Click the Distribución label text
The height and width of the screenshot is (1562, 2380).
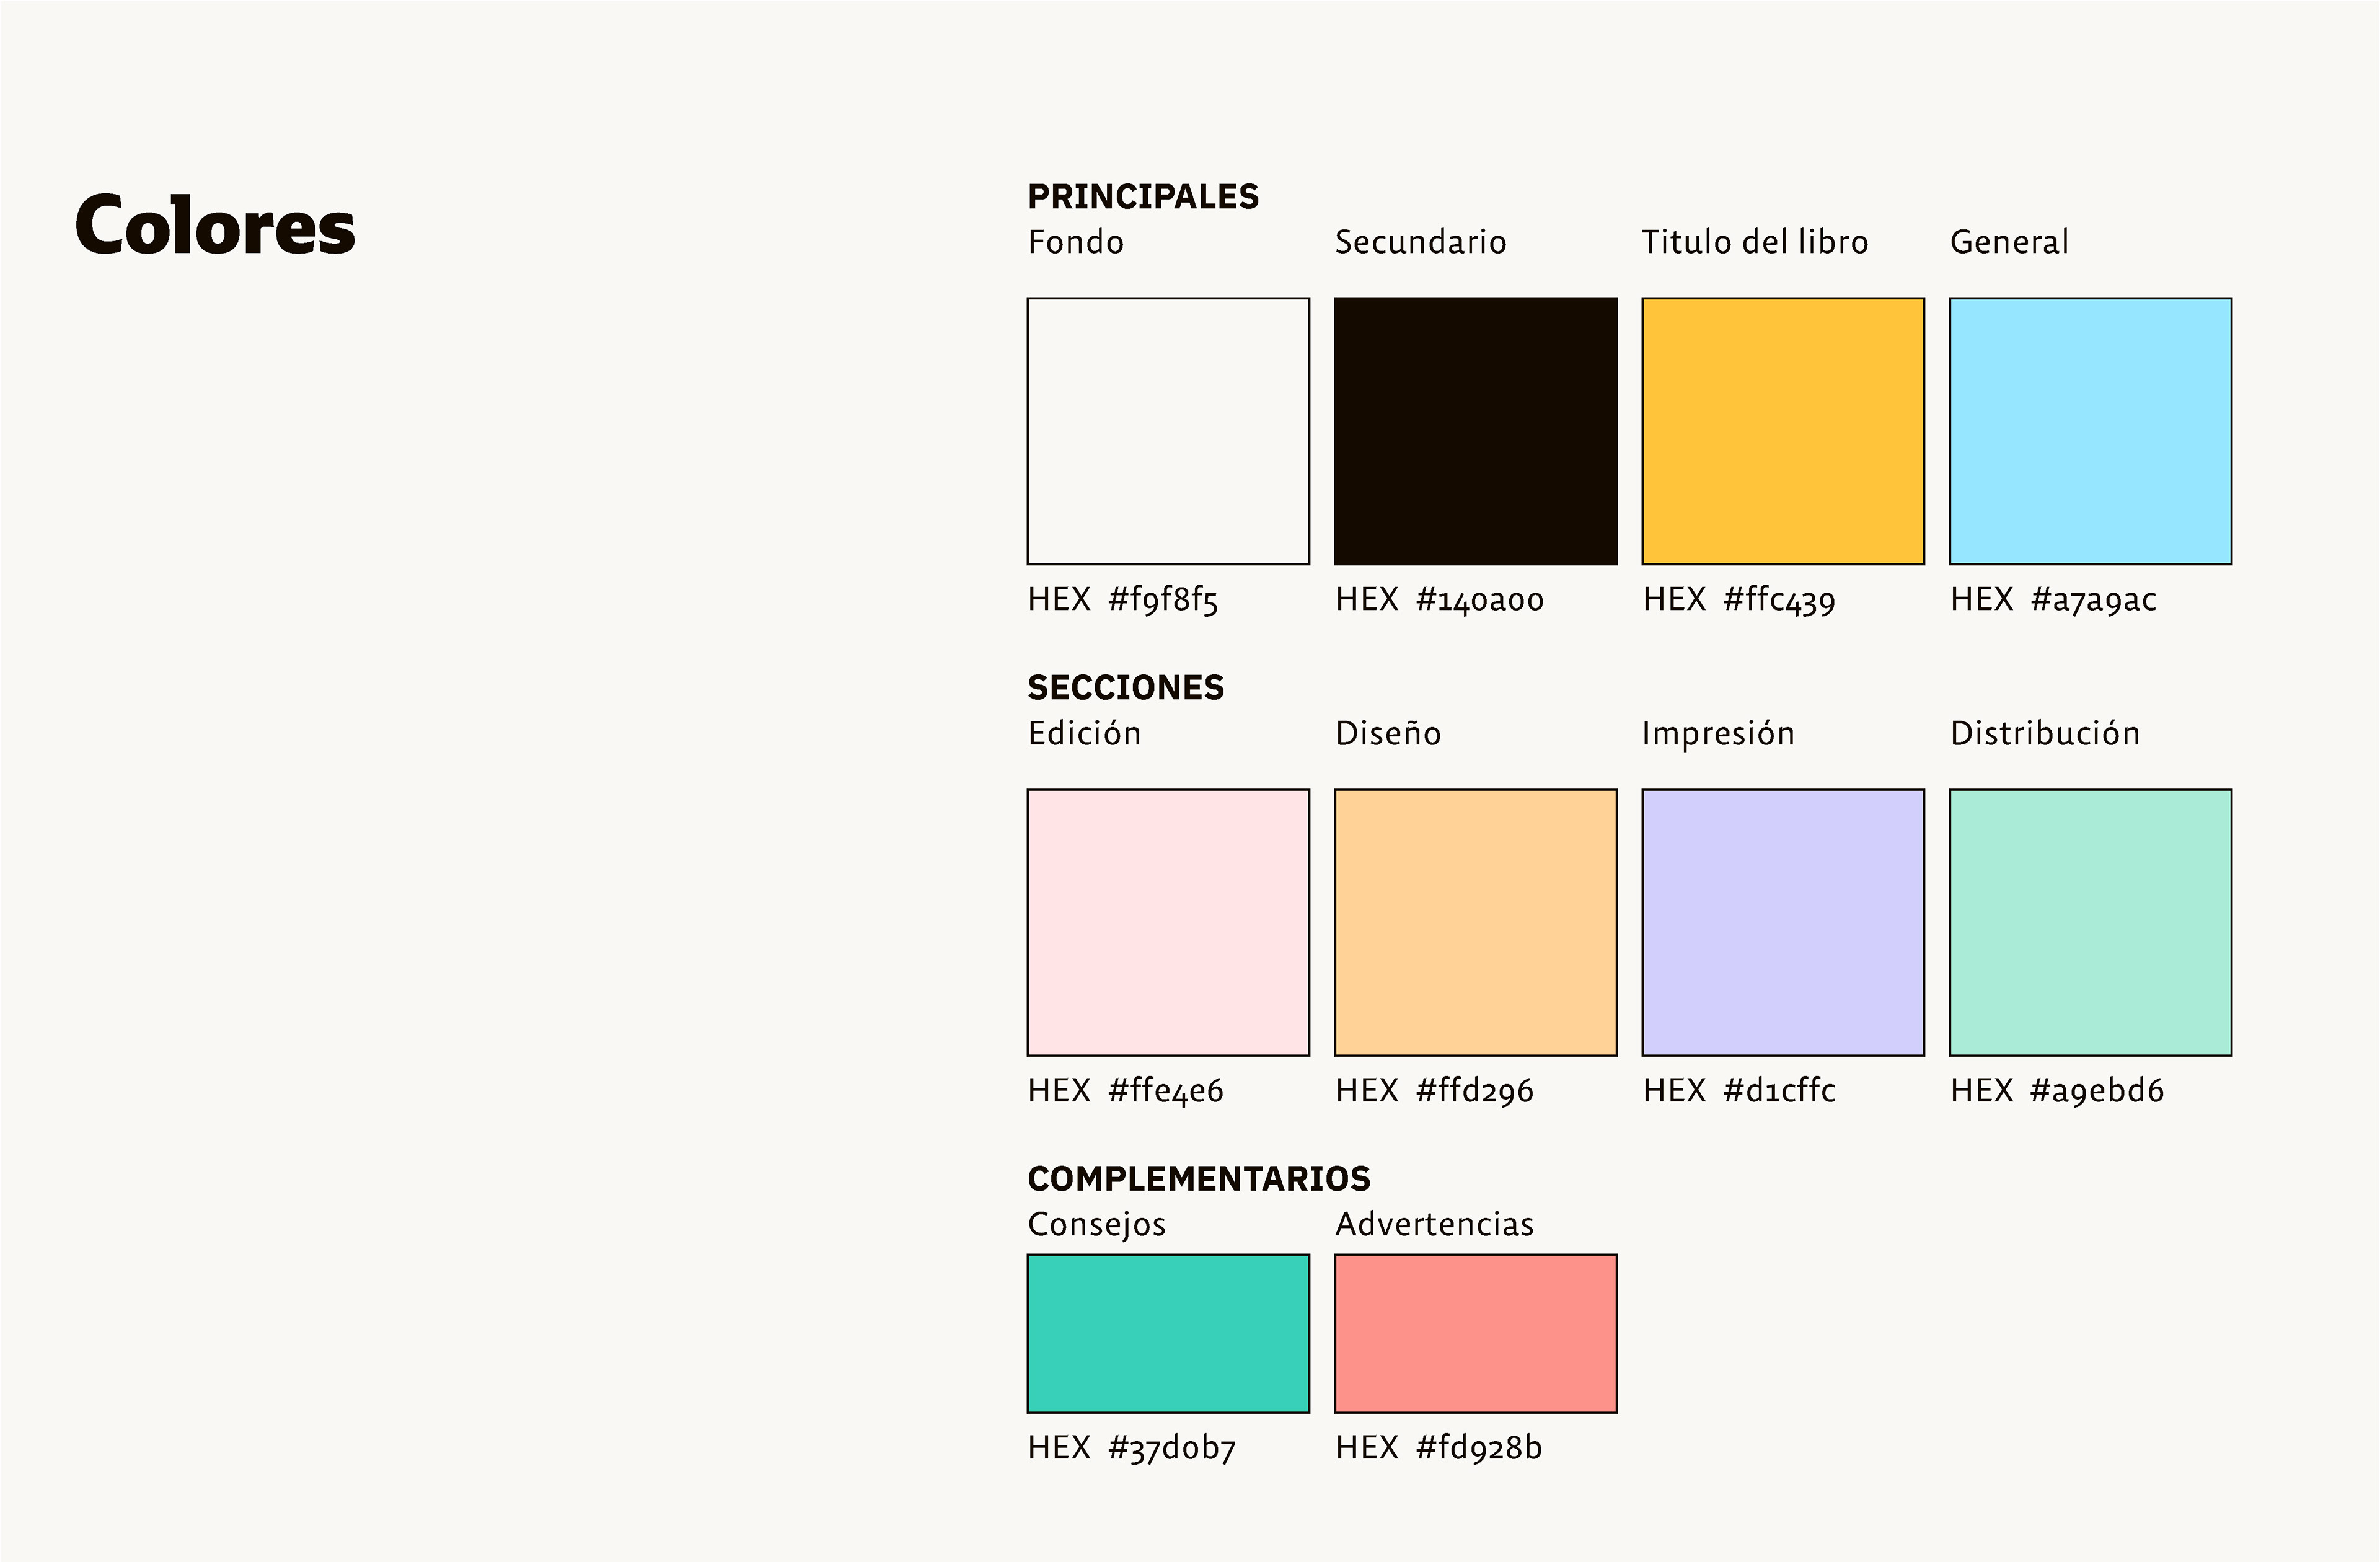pyautogui.click(x=2045, y=734)
